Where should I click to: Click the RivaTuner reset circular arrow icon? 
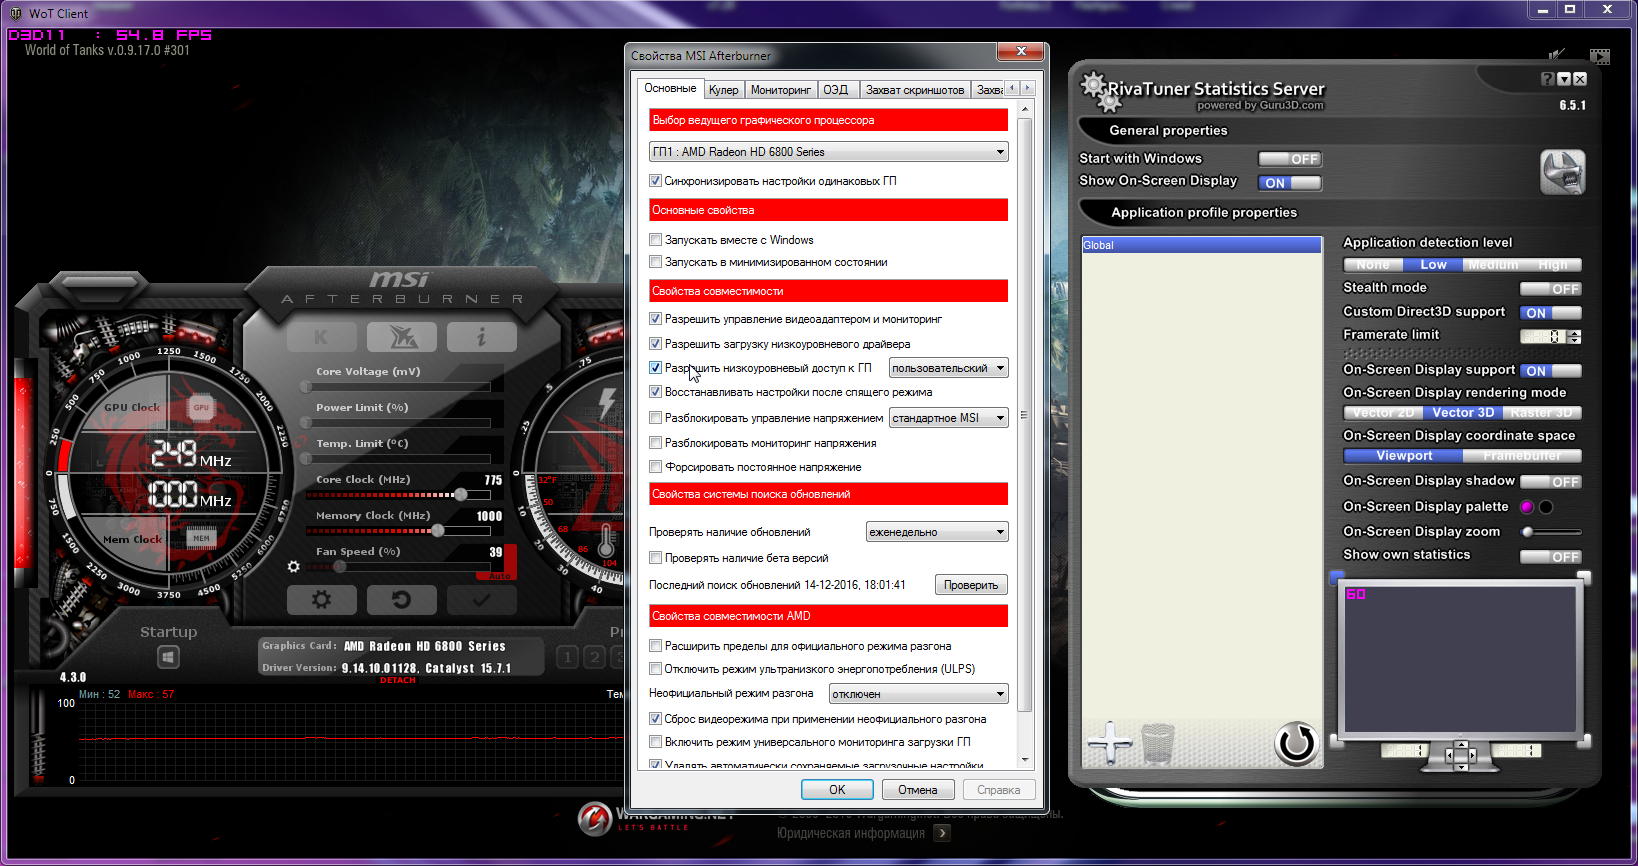(1296, 743)
